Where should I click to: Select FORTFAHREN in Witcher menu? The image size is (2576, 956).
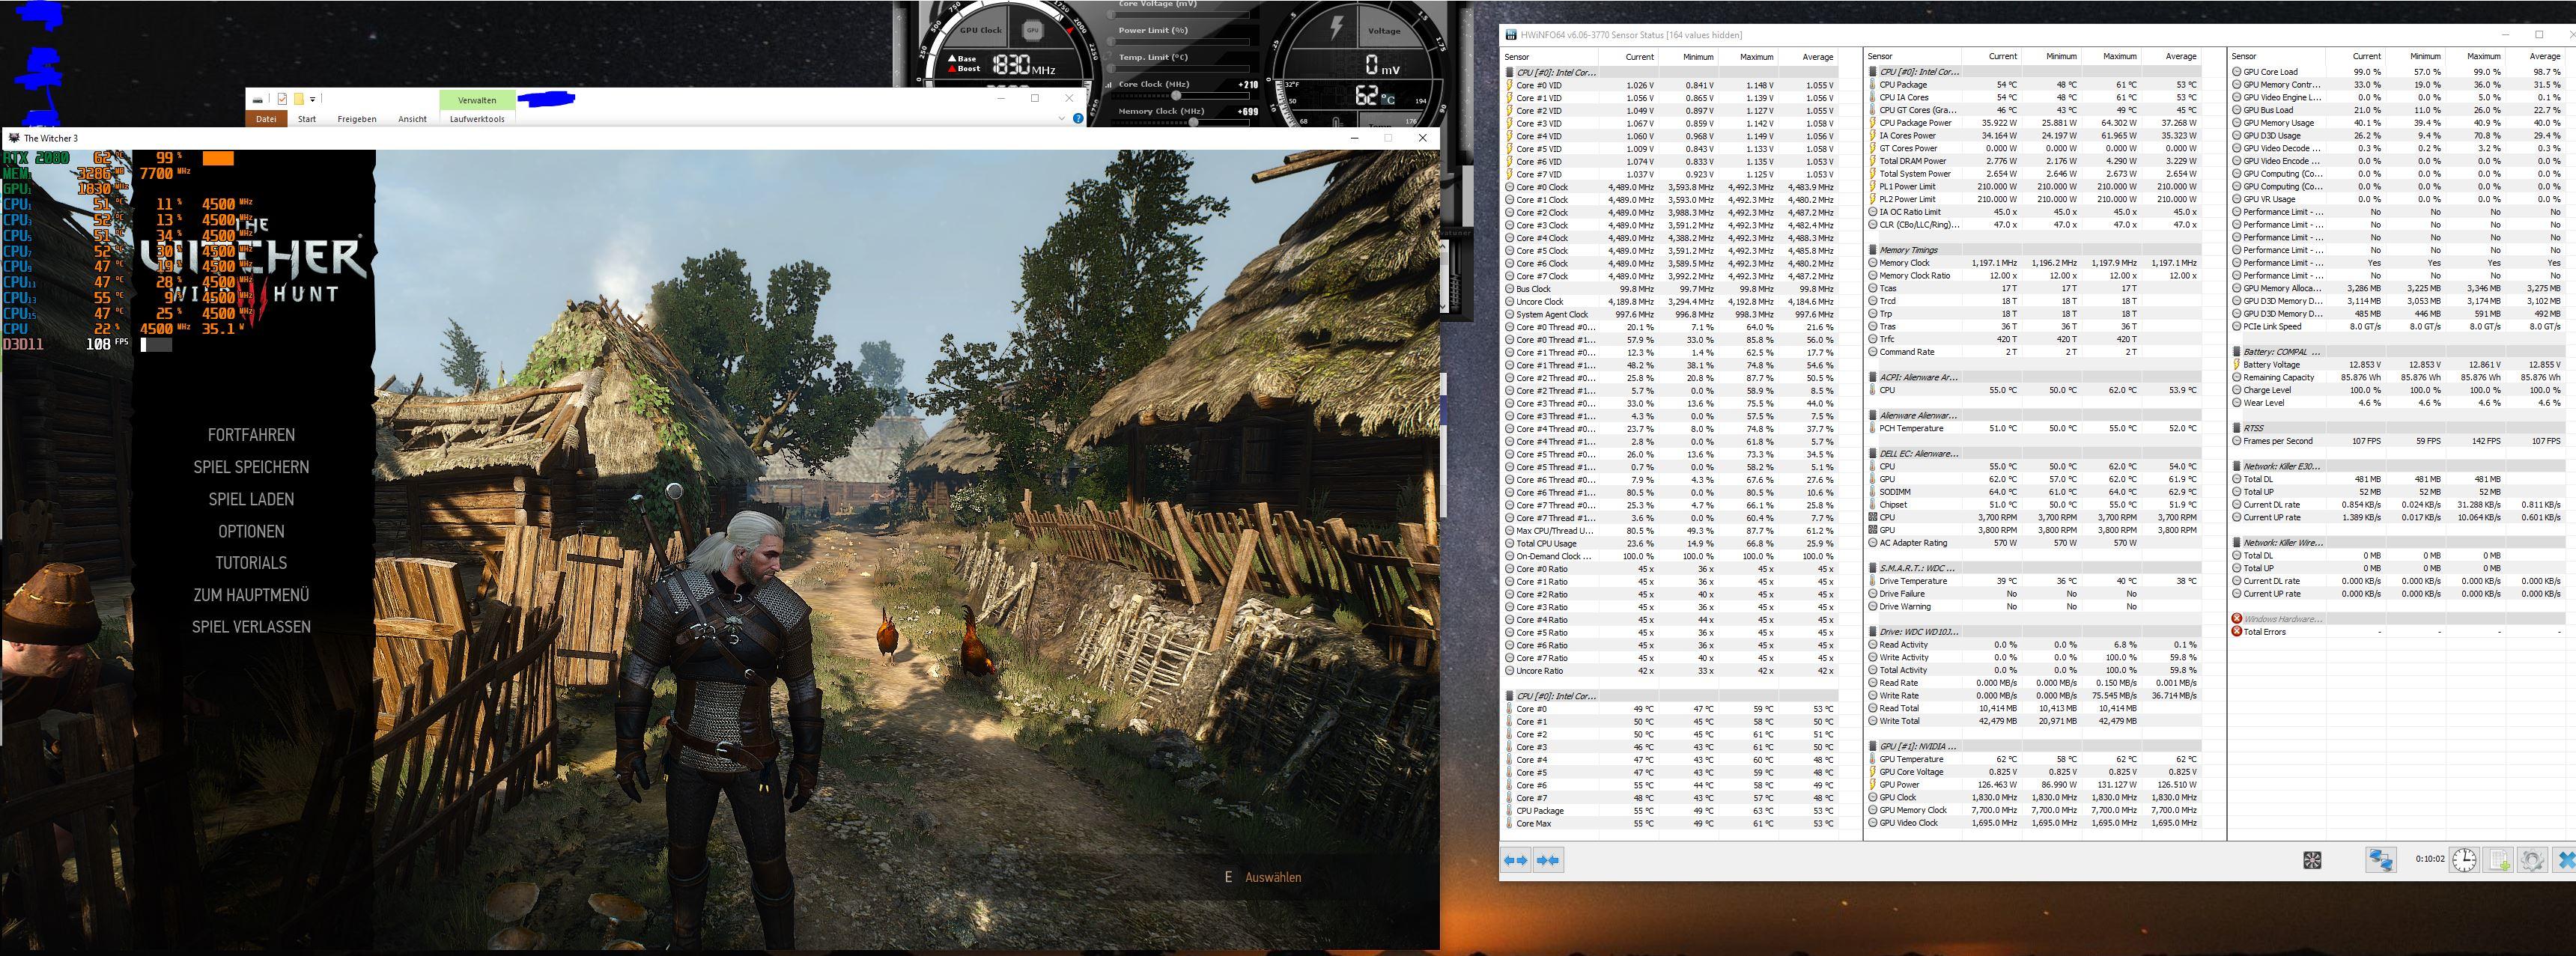(251, 435)
